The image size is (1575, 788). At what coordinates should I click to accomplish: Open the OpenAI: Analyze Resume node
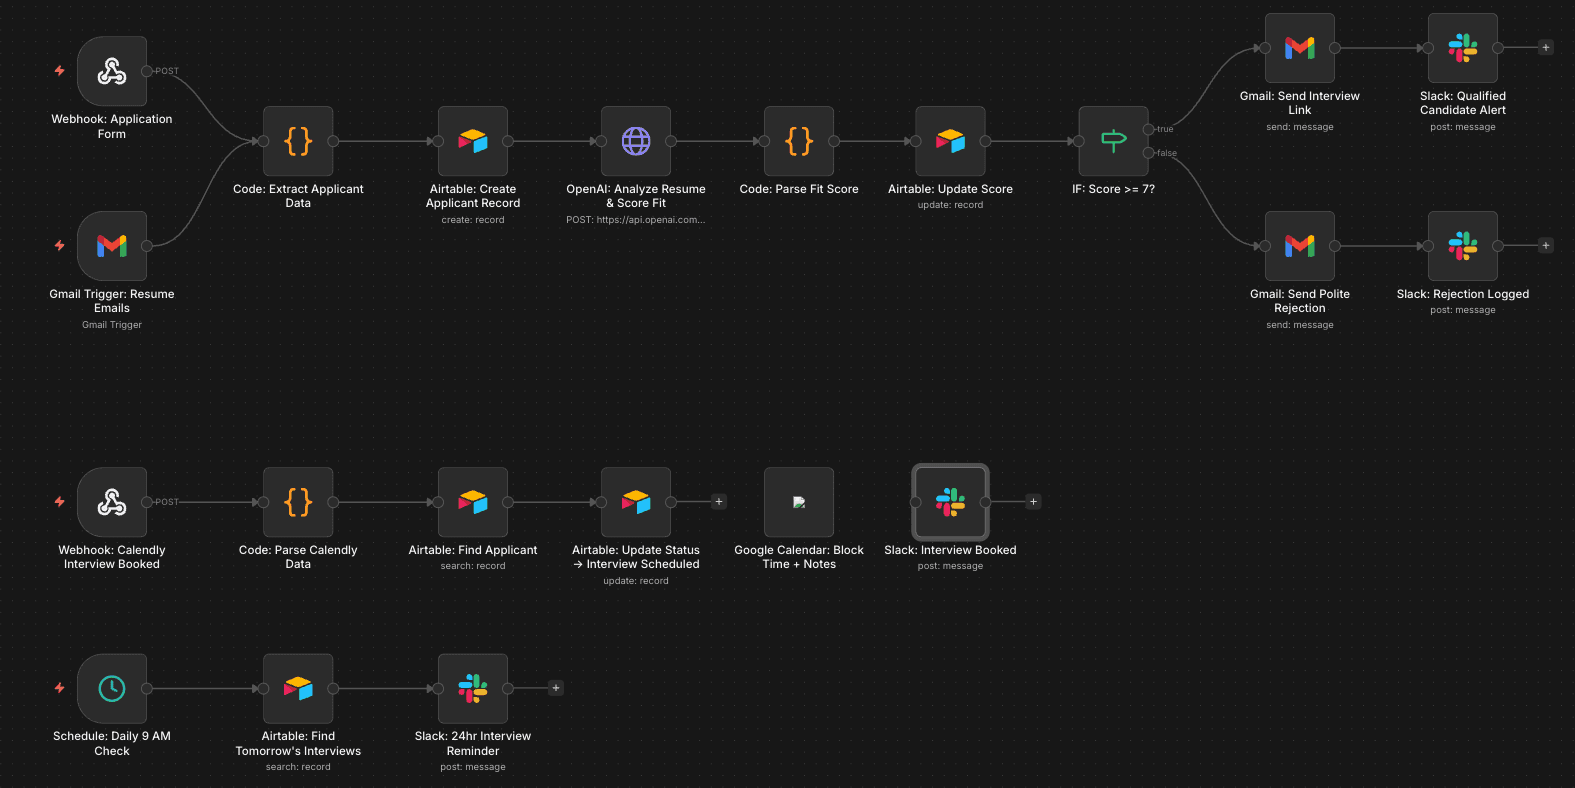[x=636, y=142]
